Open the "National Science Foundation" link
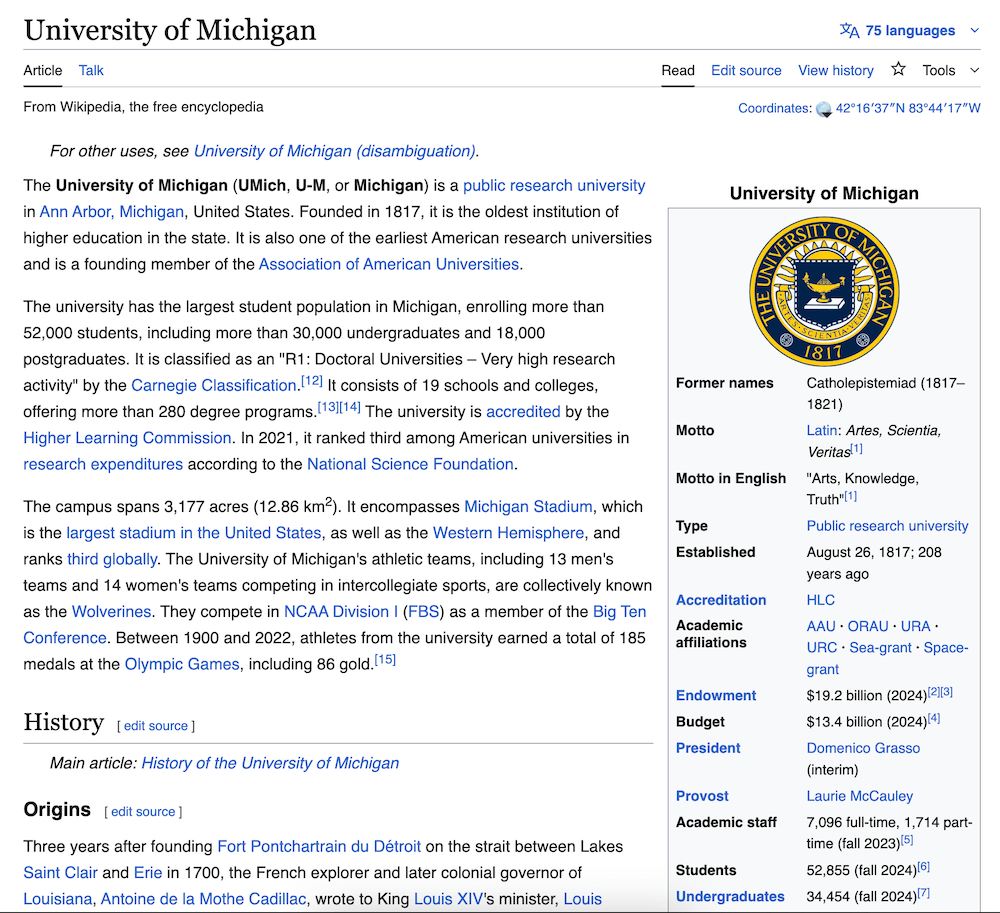The image size is (1000, 913). click(x=410, y=463)
